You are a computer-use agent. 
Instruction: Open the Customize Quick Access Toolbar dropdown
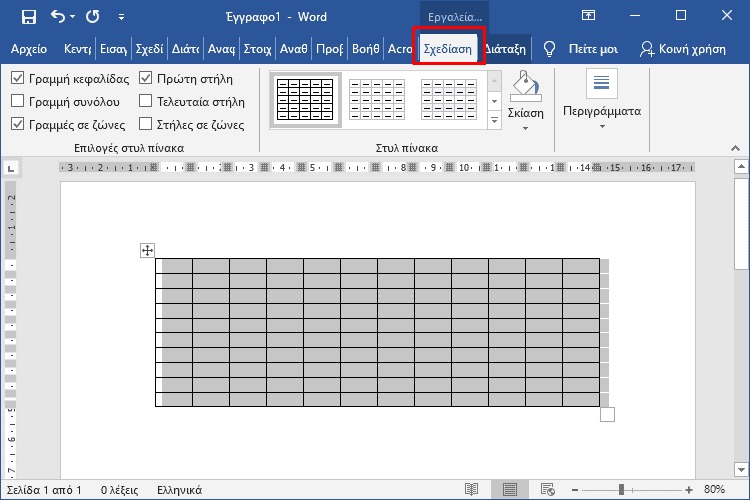pyautogui.click(x=122, y=17)
